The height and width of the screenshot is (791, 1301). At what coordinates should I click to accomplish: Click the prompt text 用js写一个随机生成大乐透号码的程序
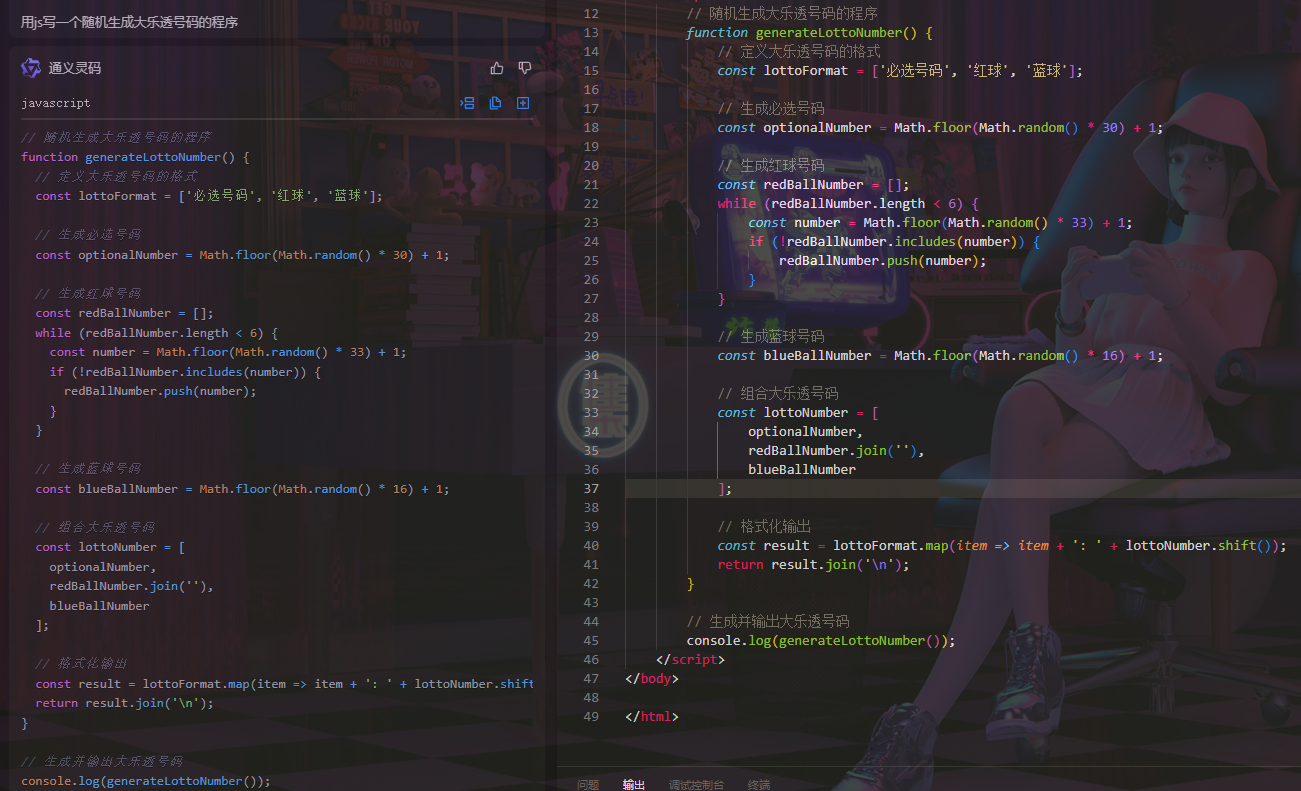click(x=129, y=22)
